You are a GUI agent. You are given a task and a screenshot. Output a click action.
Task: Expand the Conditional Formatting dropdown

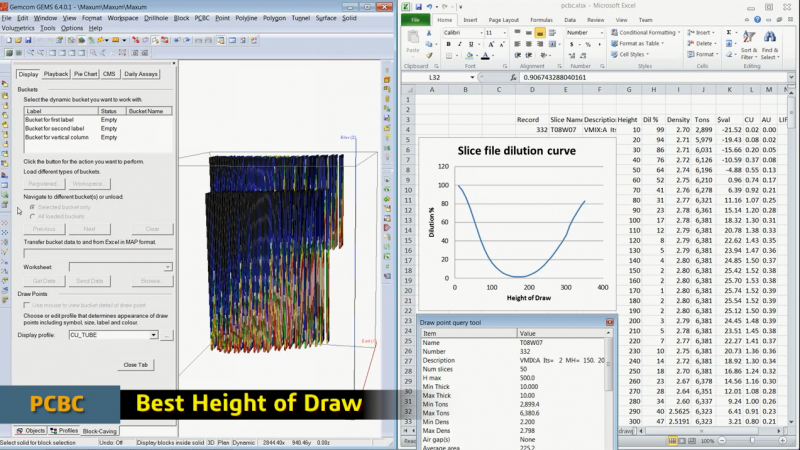coord(645,32)
